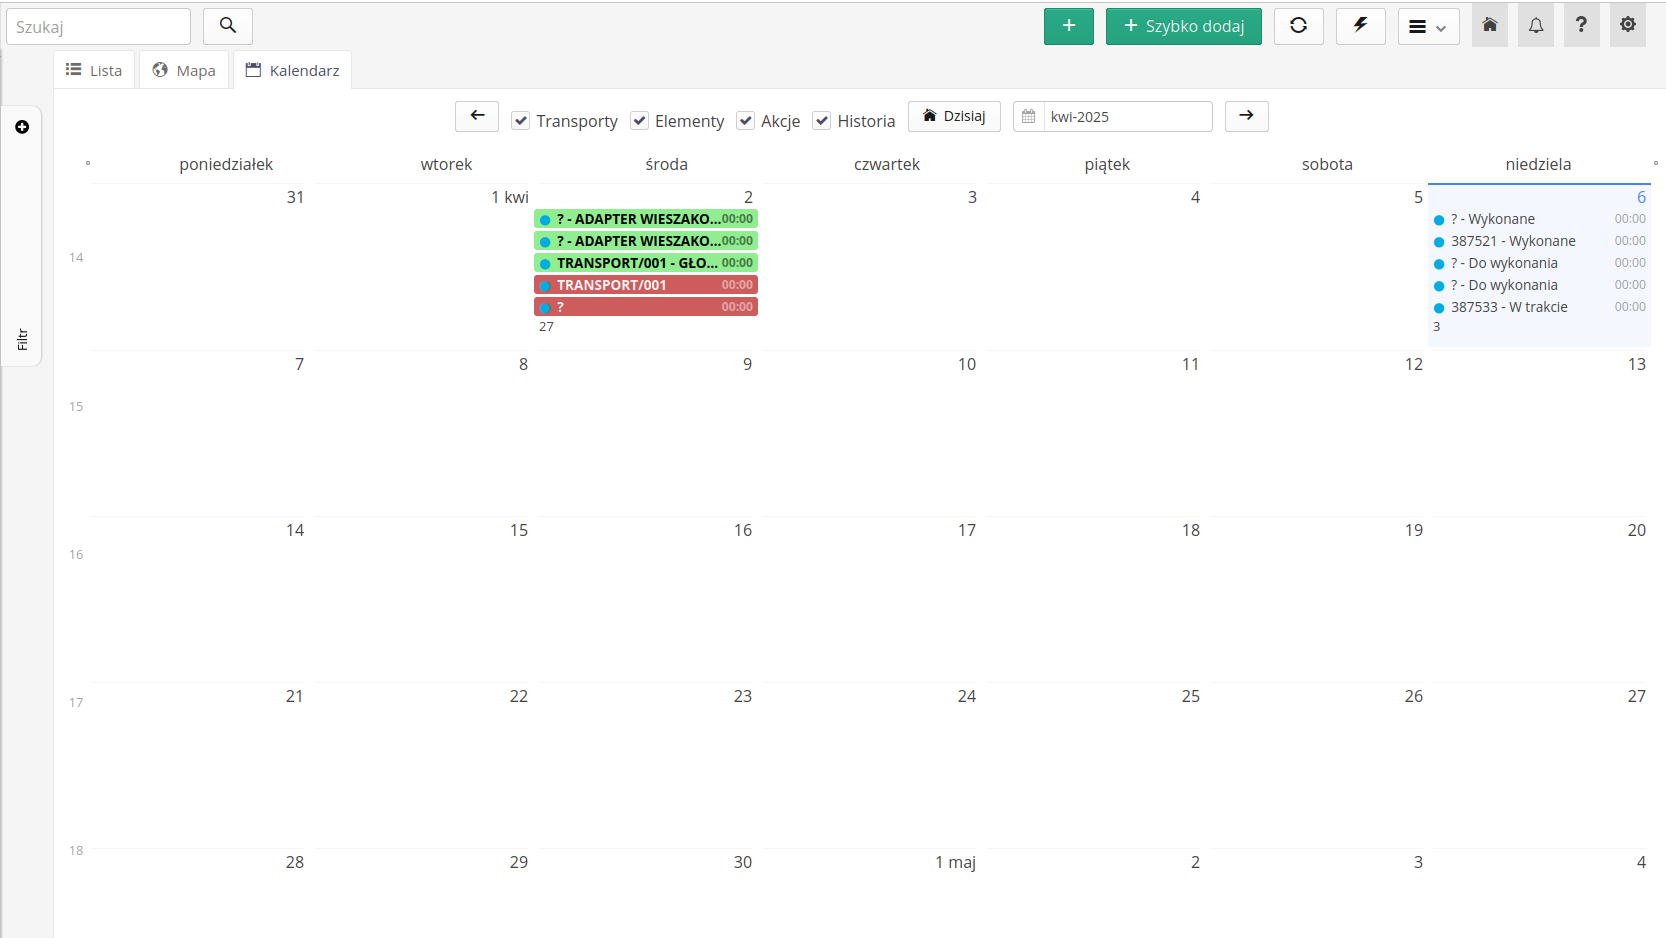
Task: Open the kwi-2025 date picker
Action: 1112,117
